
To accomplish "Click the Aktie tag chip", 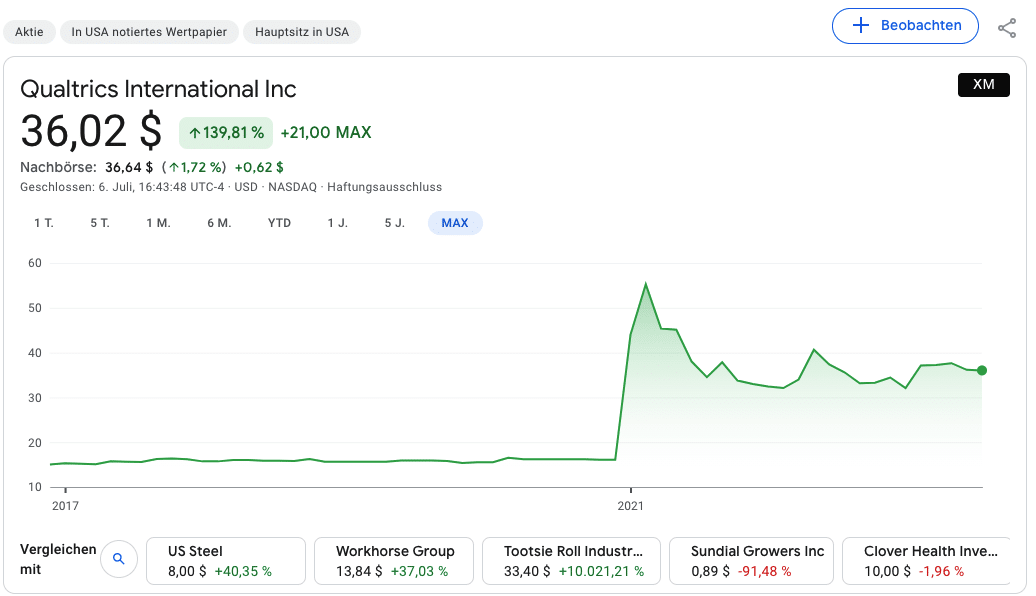I will (x=29, y=32).
